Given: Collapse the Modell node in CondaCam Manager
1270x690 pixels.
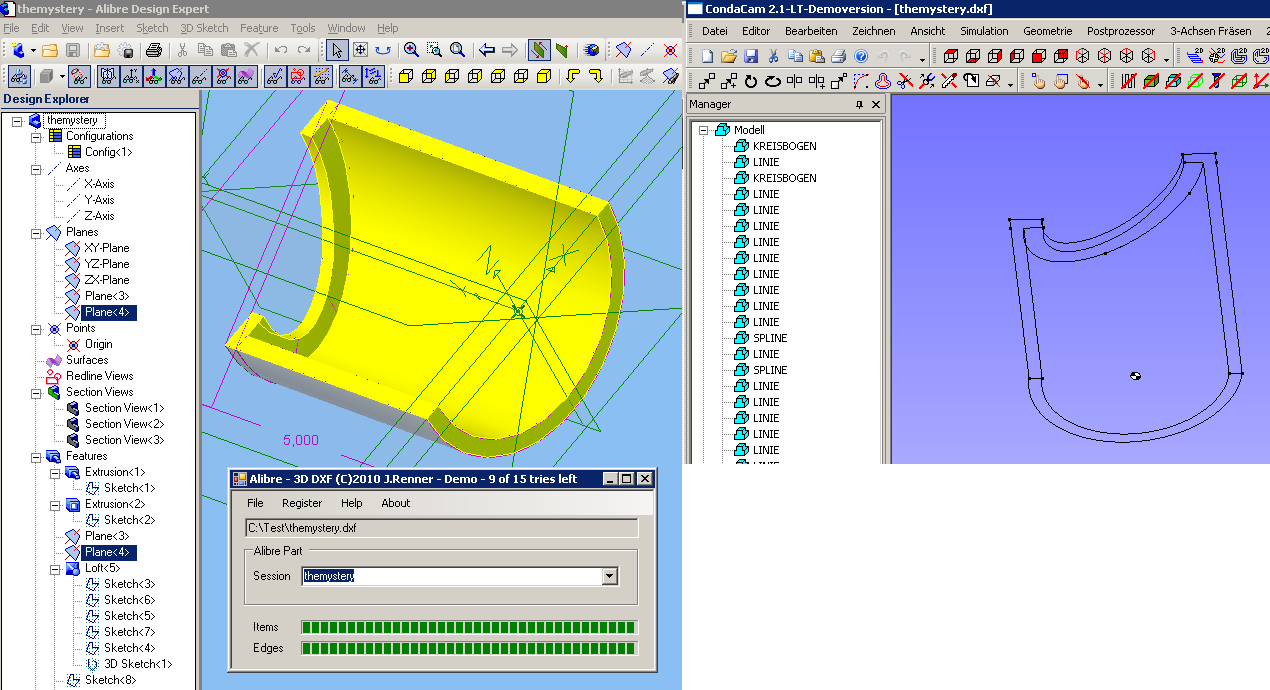Looking at the screenshot, I should click(x=703, y=130).
